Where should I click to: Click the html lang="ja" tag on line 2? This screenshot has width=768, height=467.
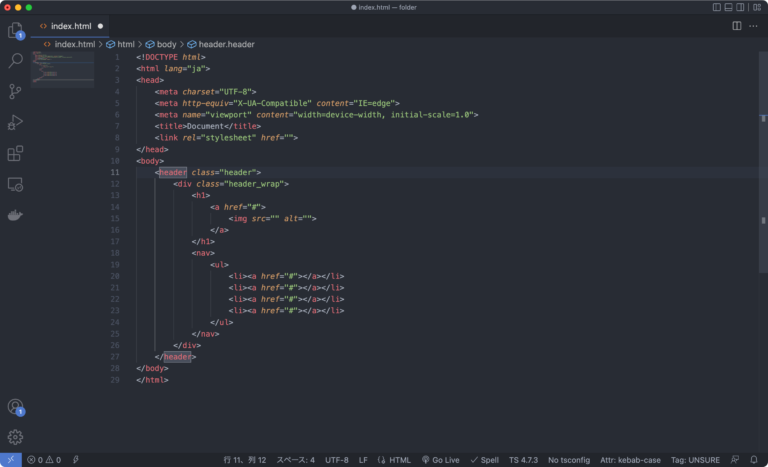(x=173, y=69)
